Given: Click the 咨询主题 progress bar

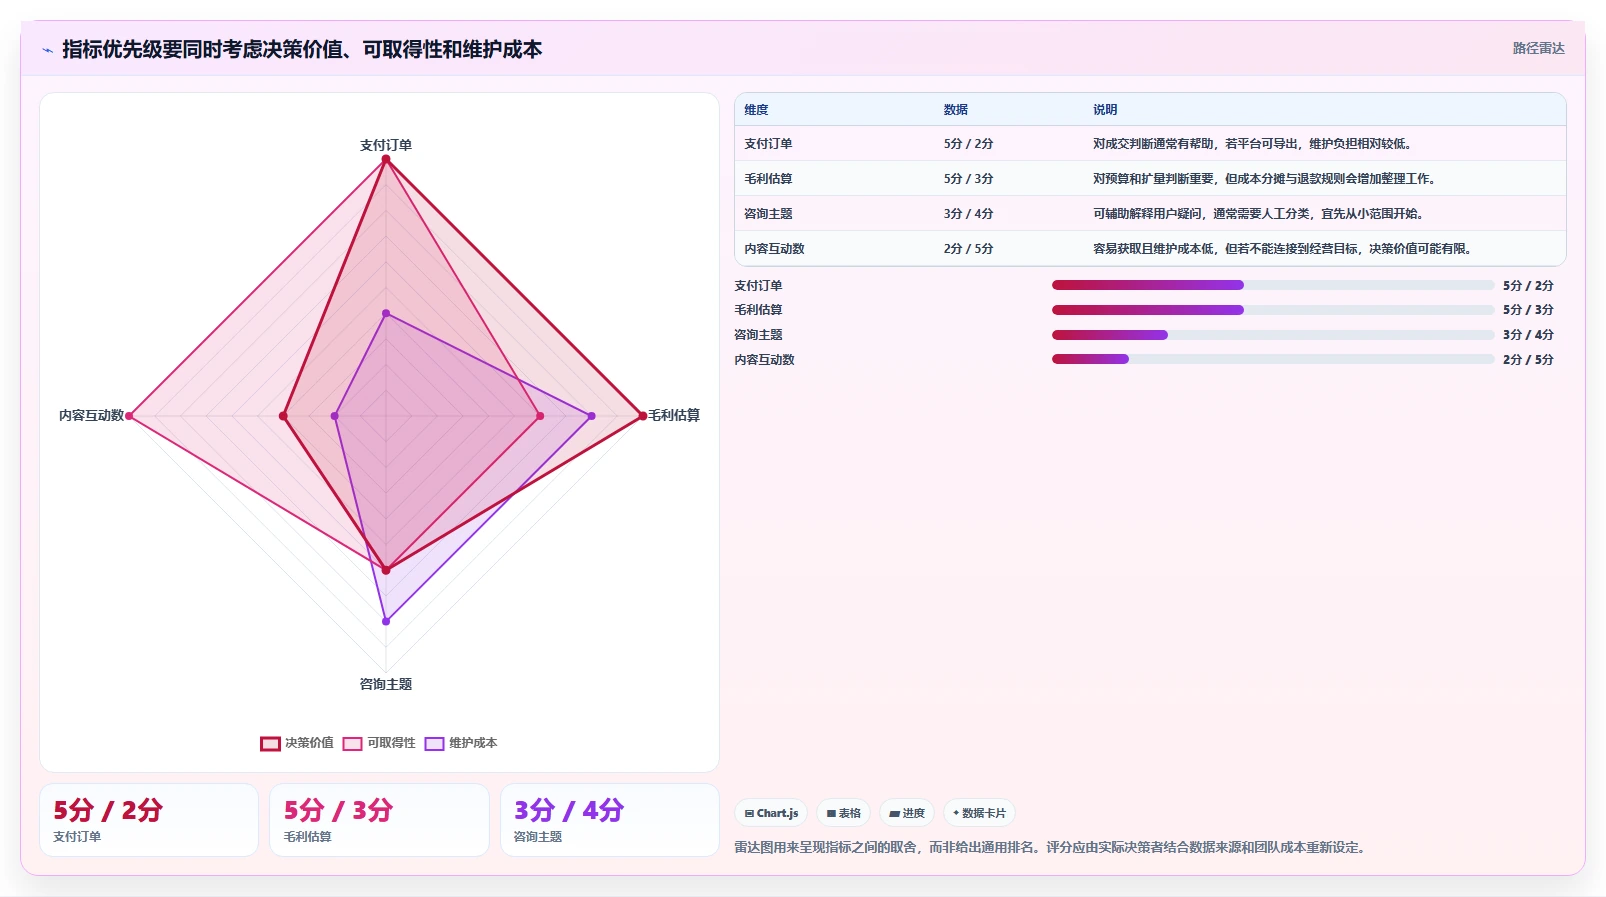Looking at the screenshot, I should pos(1273,335).
